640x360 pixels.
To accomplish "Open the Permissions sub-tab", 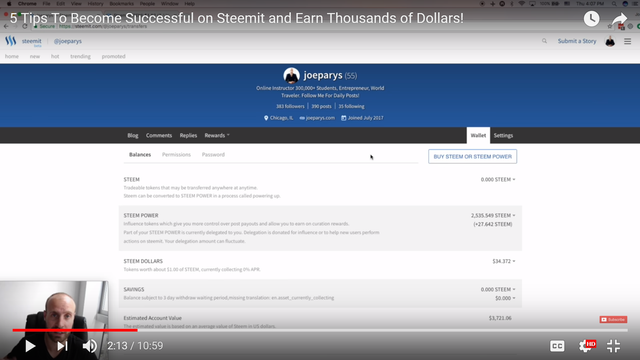I will coord(176,155).
